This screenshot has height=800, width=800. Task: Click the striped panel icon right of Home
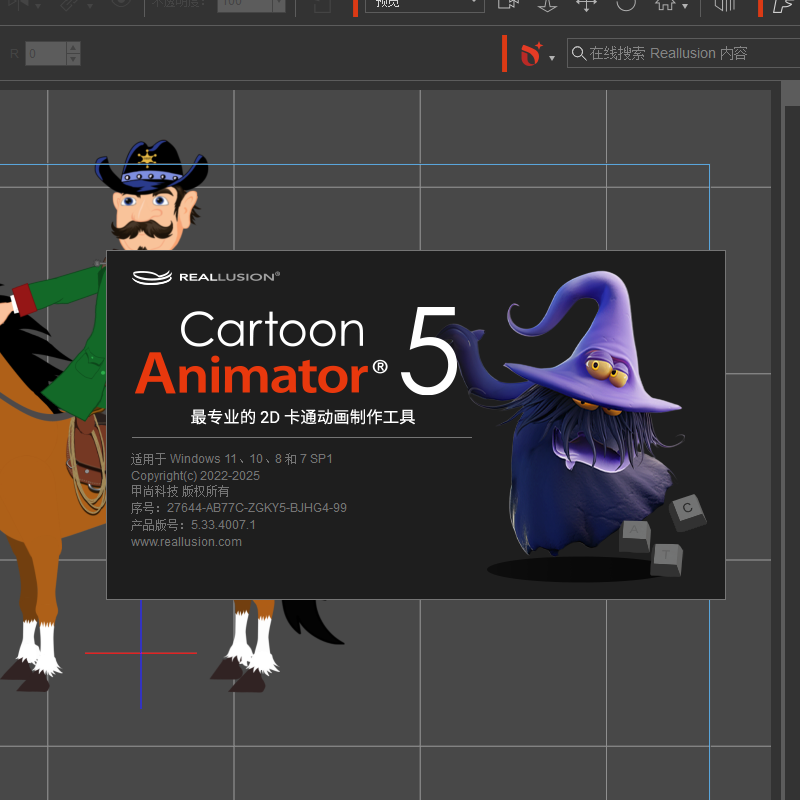pos(725,5)
